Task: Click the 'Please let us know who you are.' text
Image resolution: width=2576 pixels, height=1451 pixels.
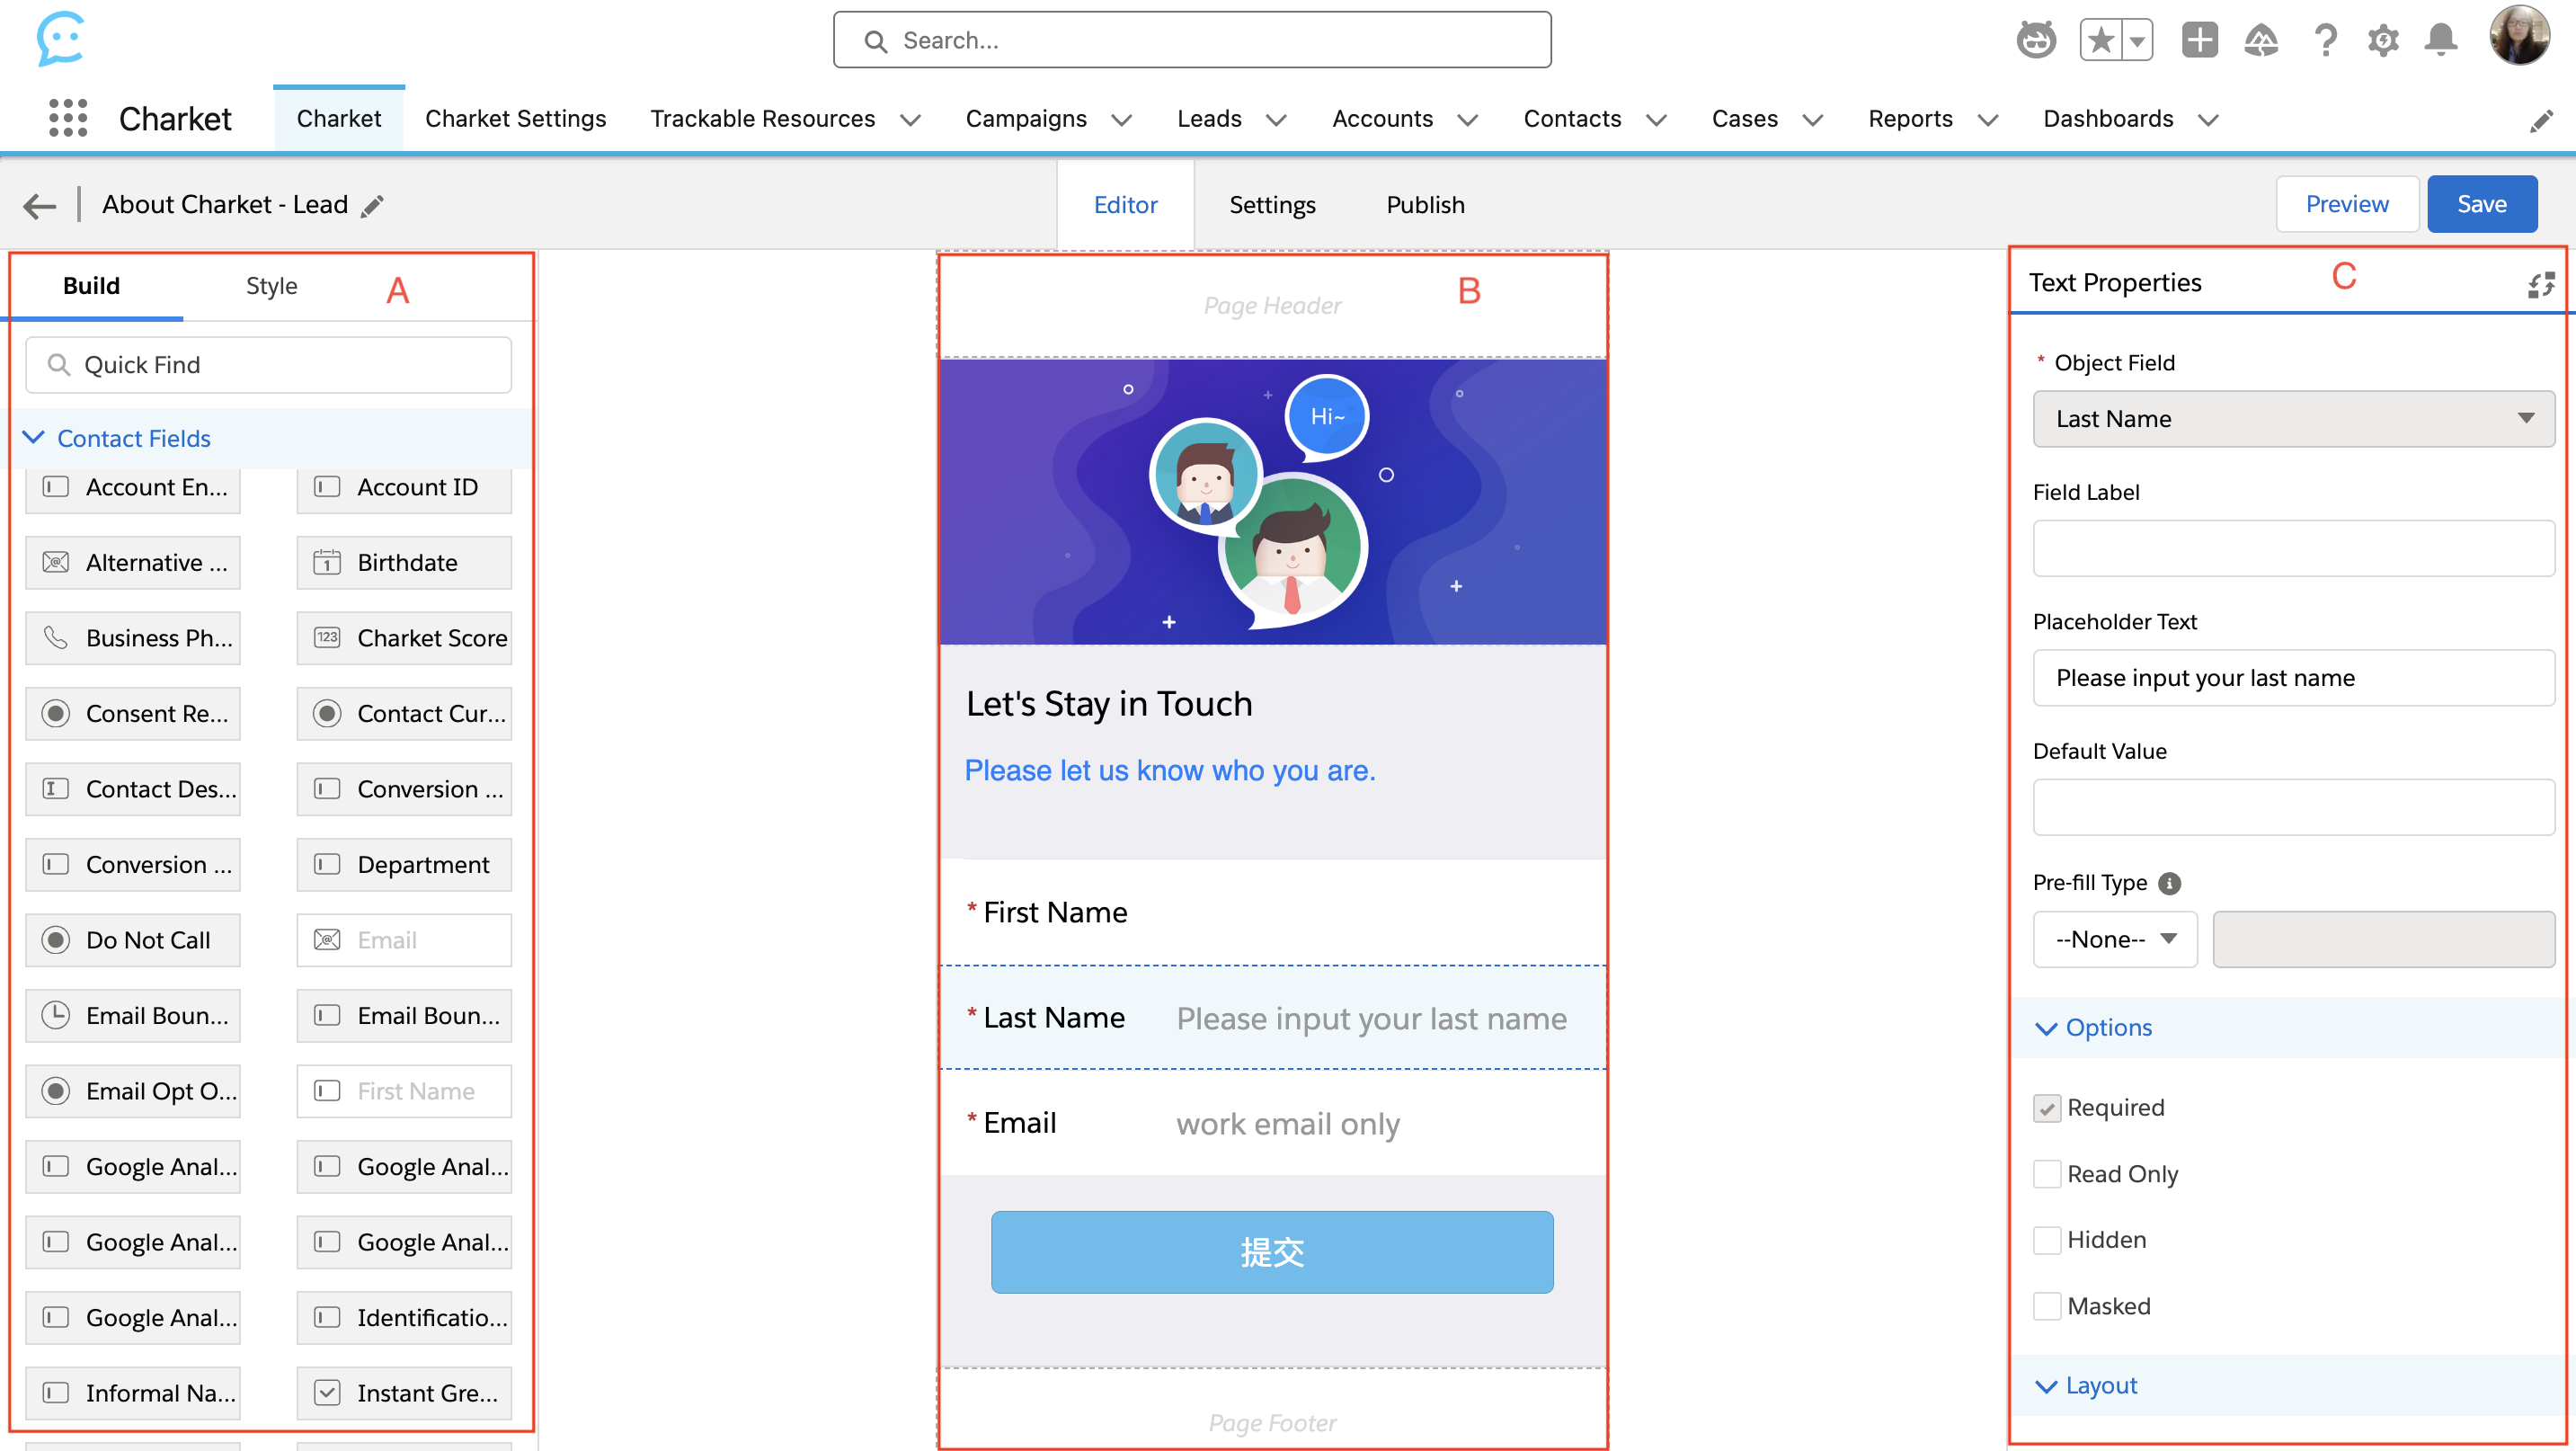Action: tap(1169, 770)
